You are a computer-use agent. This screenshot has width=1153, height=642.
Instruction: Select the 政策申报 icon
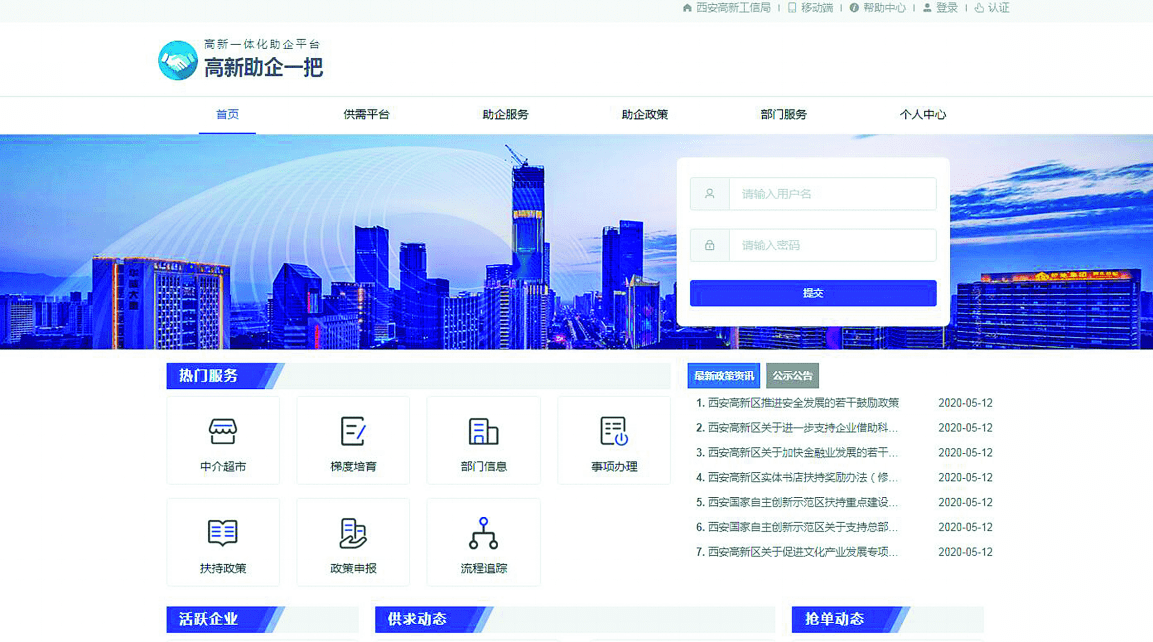pyautogui.click(x=352, y=542)
